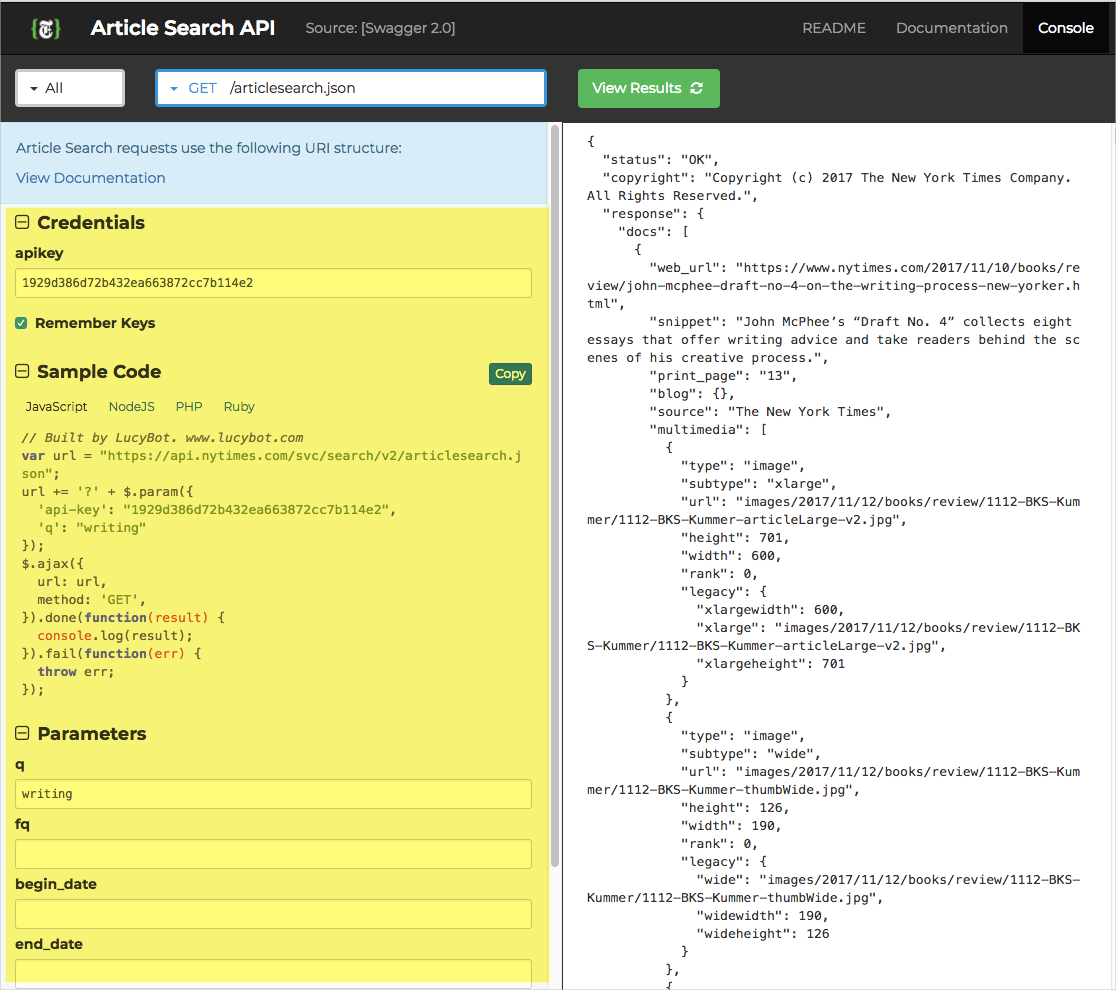Show the NodeJS sample code
Image resolution: width=1116 pixels, height=990 pixels.
[x=131, y=407]
